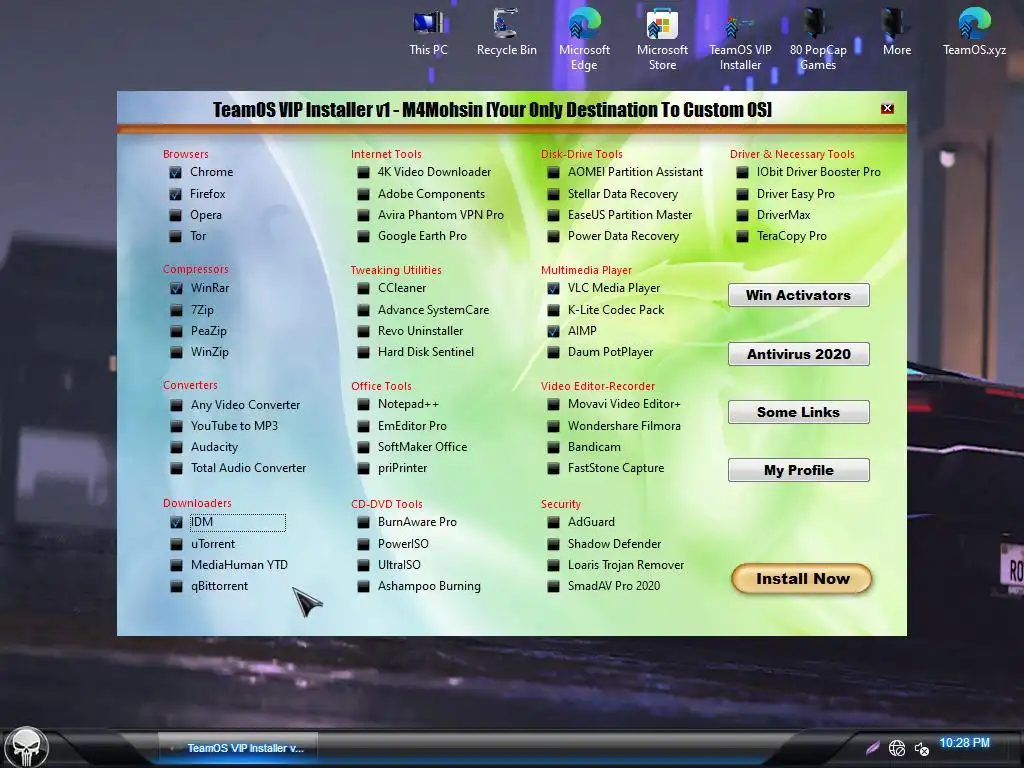Click the Some Links button
The width and height of the screenshot is (1024, 768).
(799, 412)
